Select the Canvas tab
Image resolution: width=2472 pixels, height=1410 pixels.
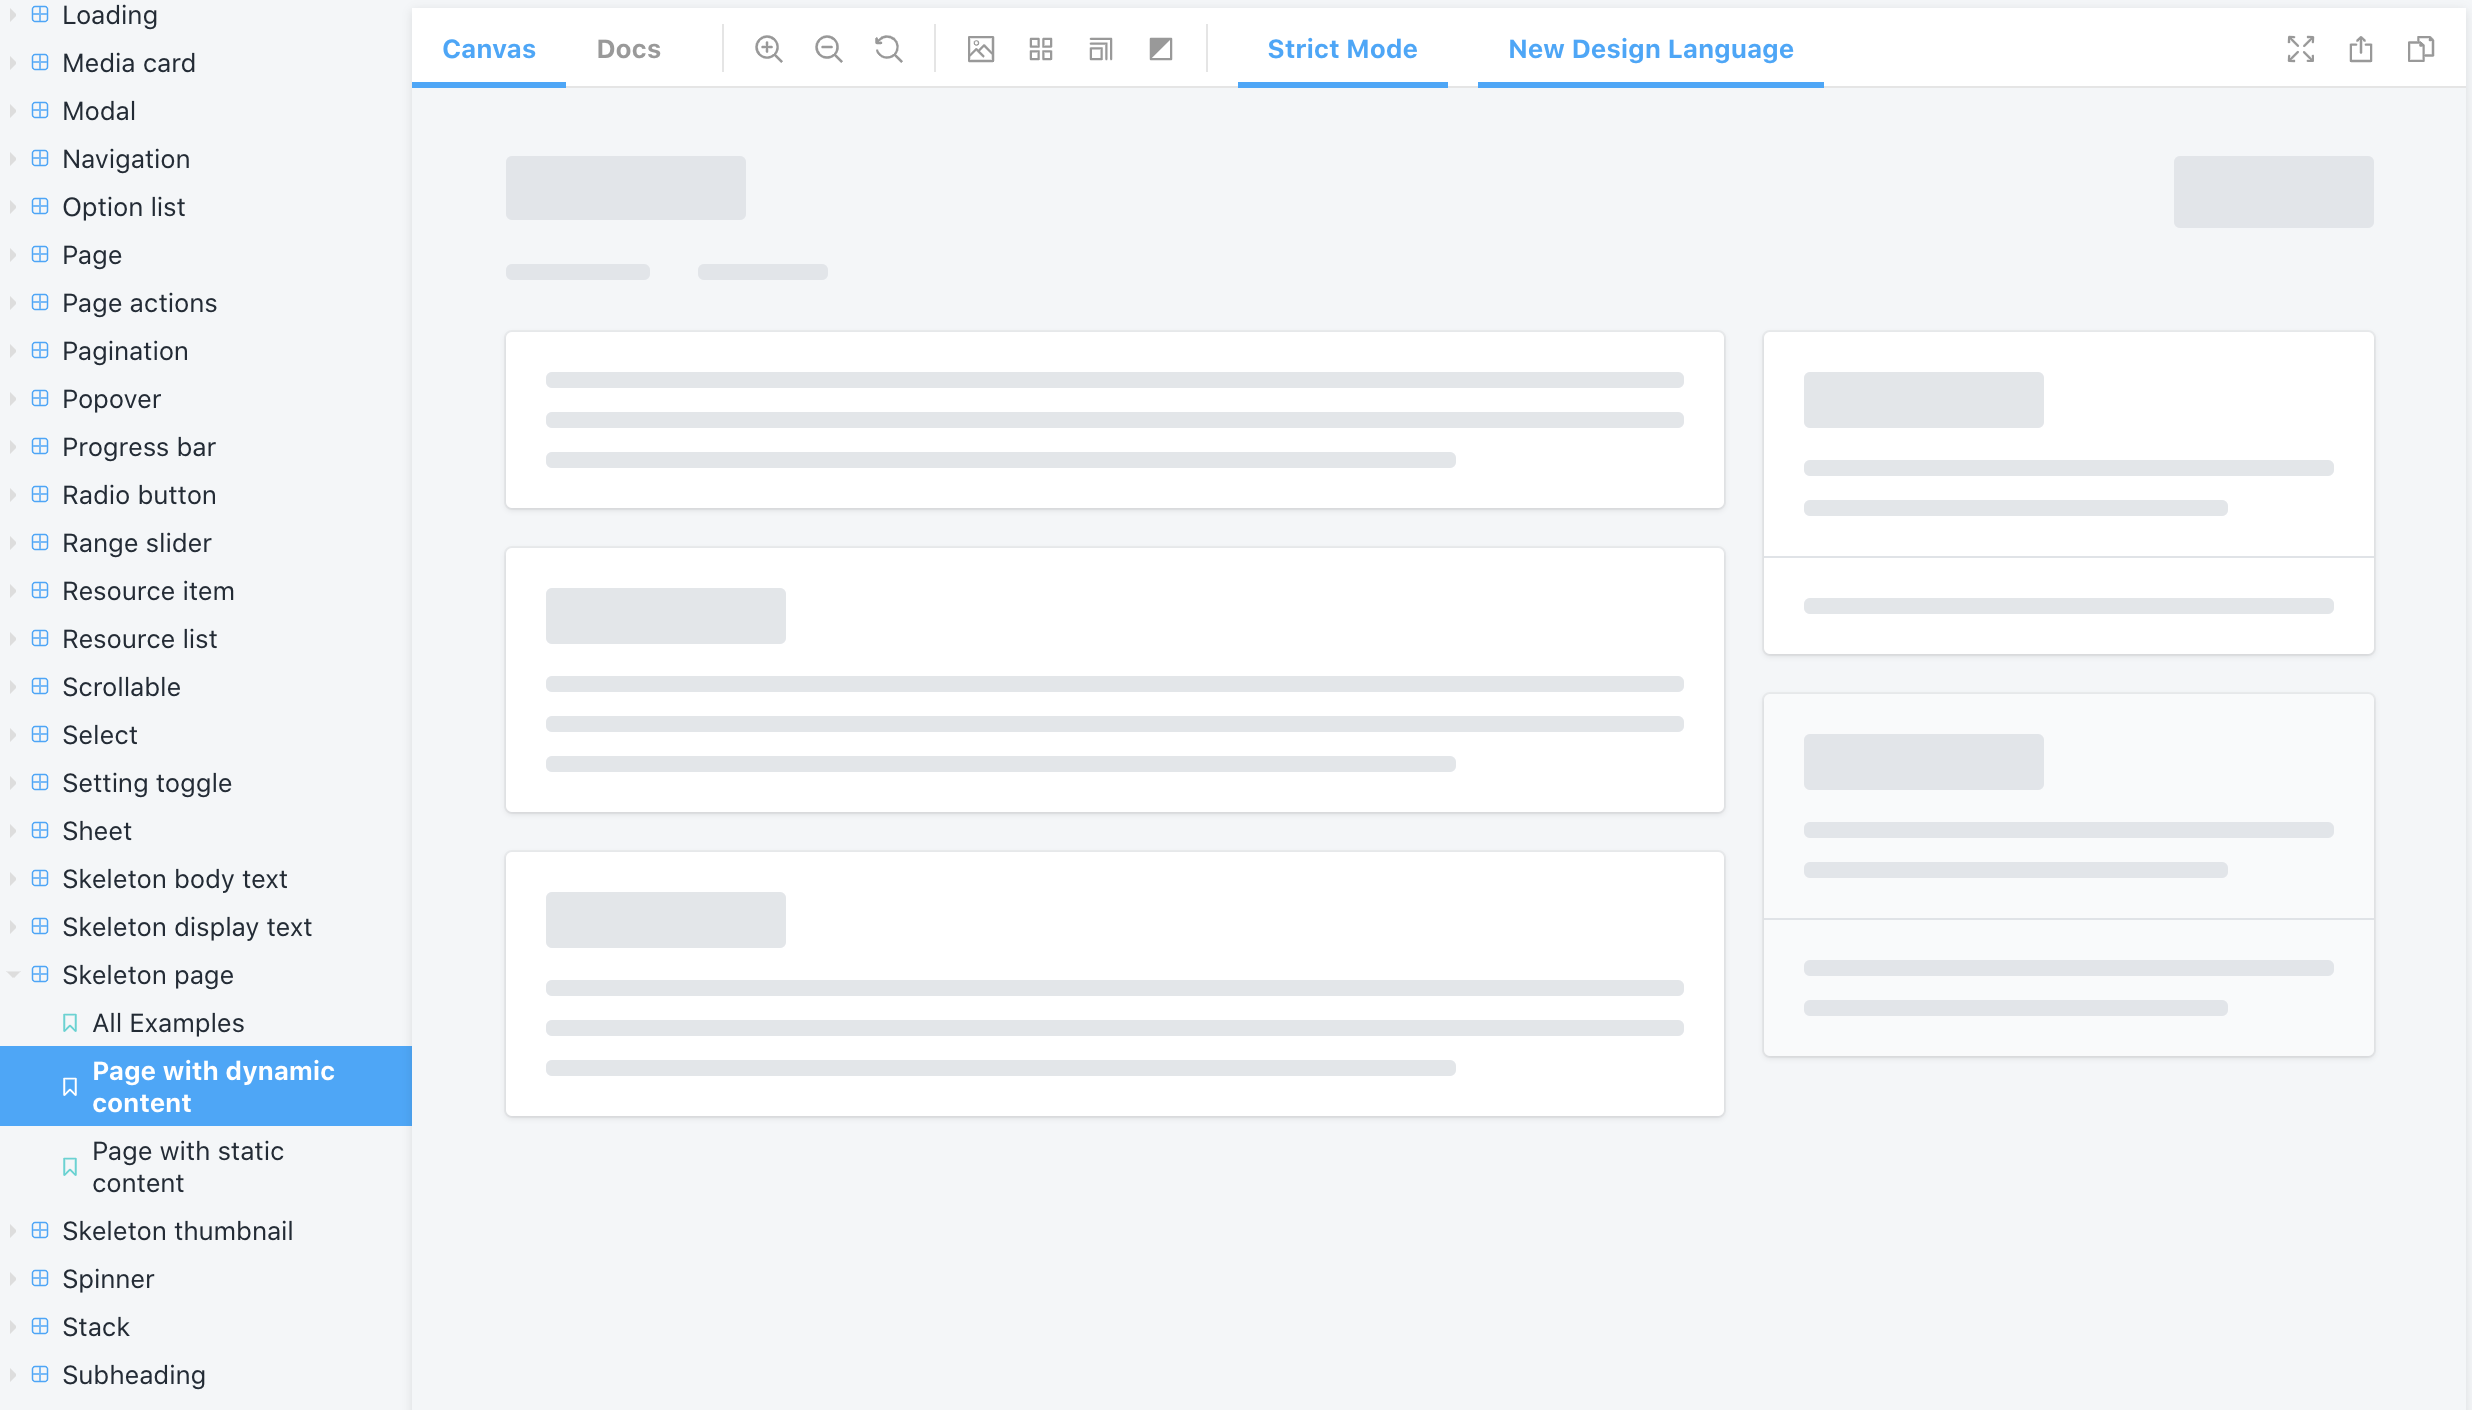point(489,49)
